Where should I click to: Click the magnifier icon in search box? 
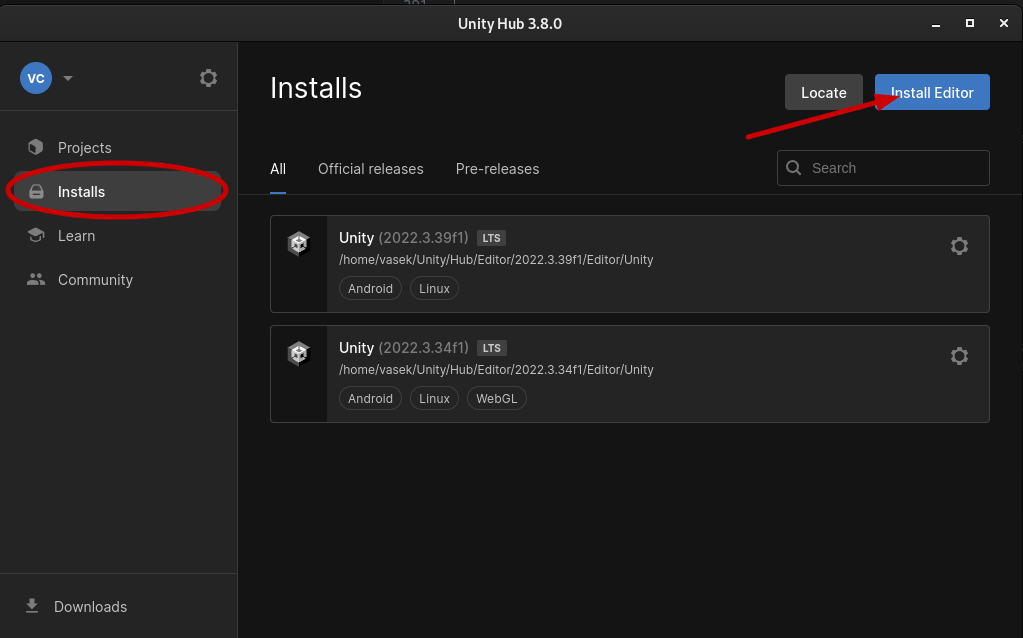coord(794,168)
